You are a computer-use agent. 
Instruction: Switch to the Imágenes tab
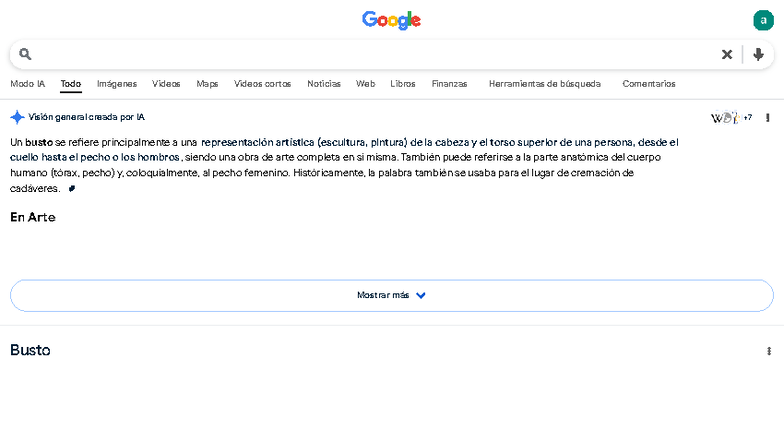116,84
